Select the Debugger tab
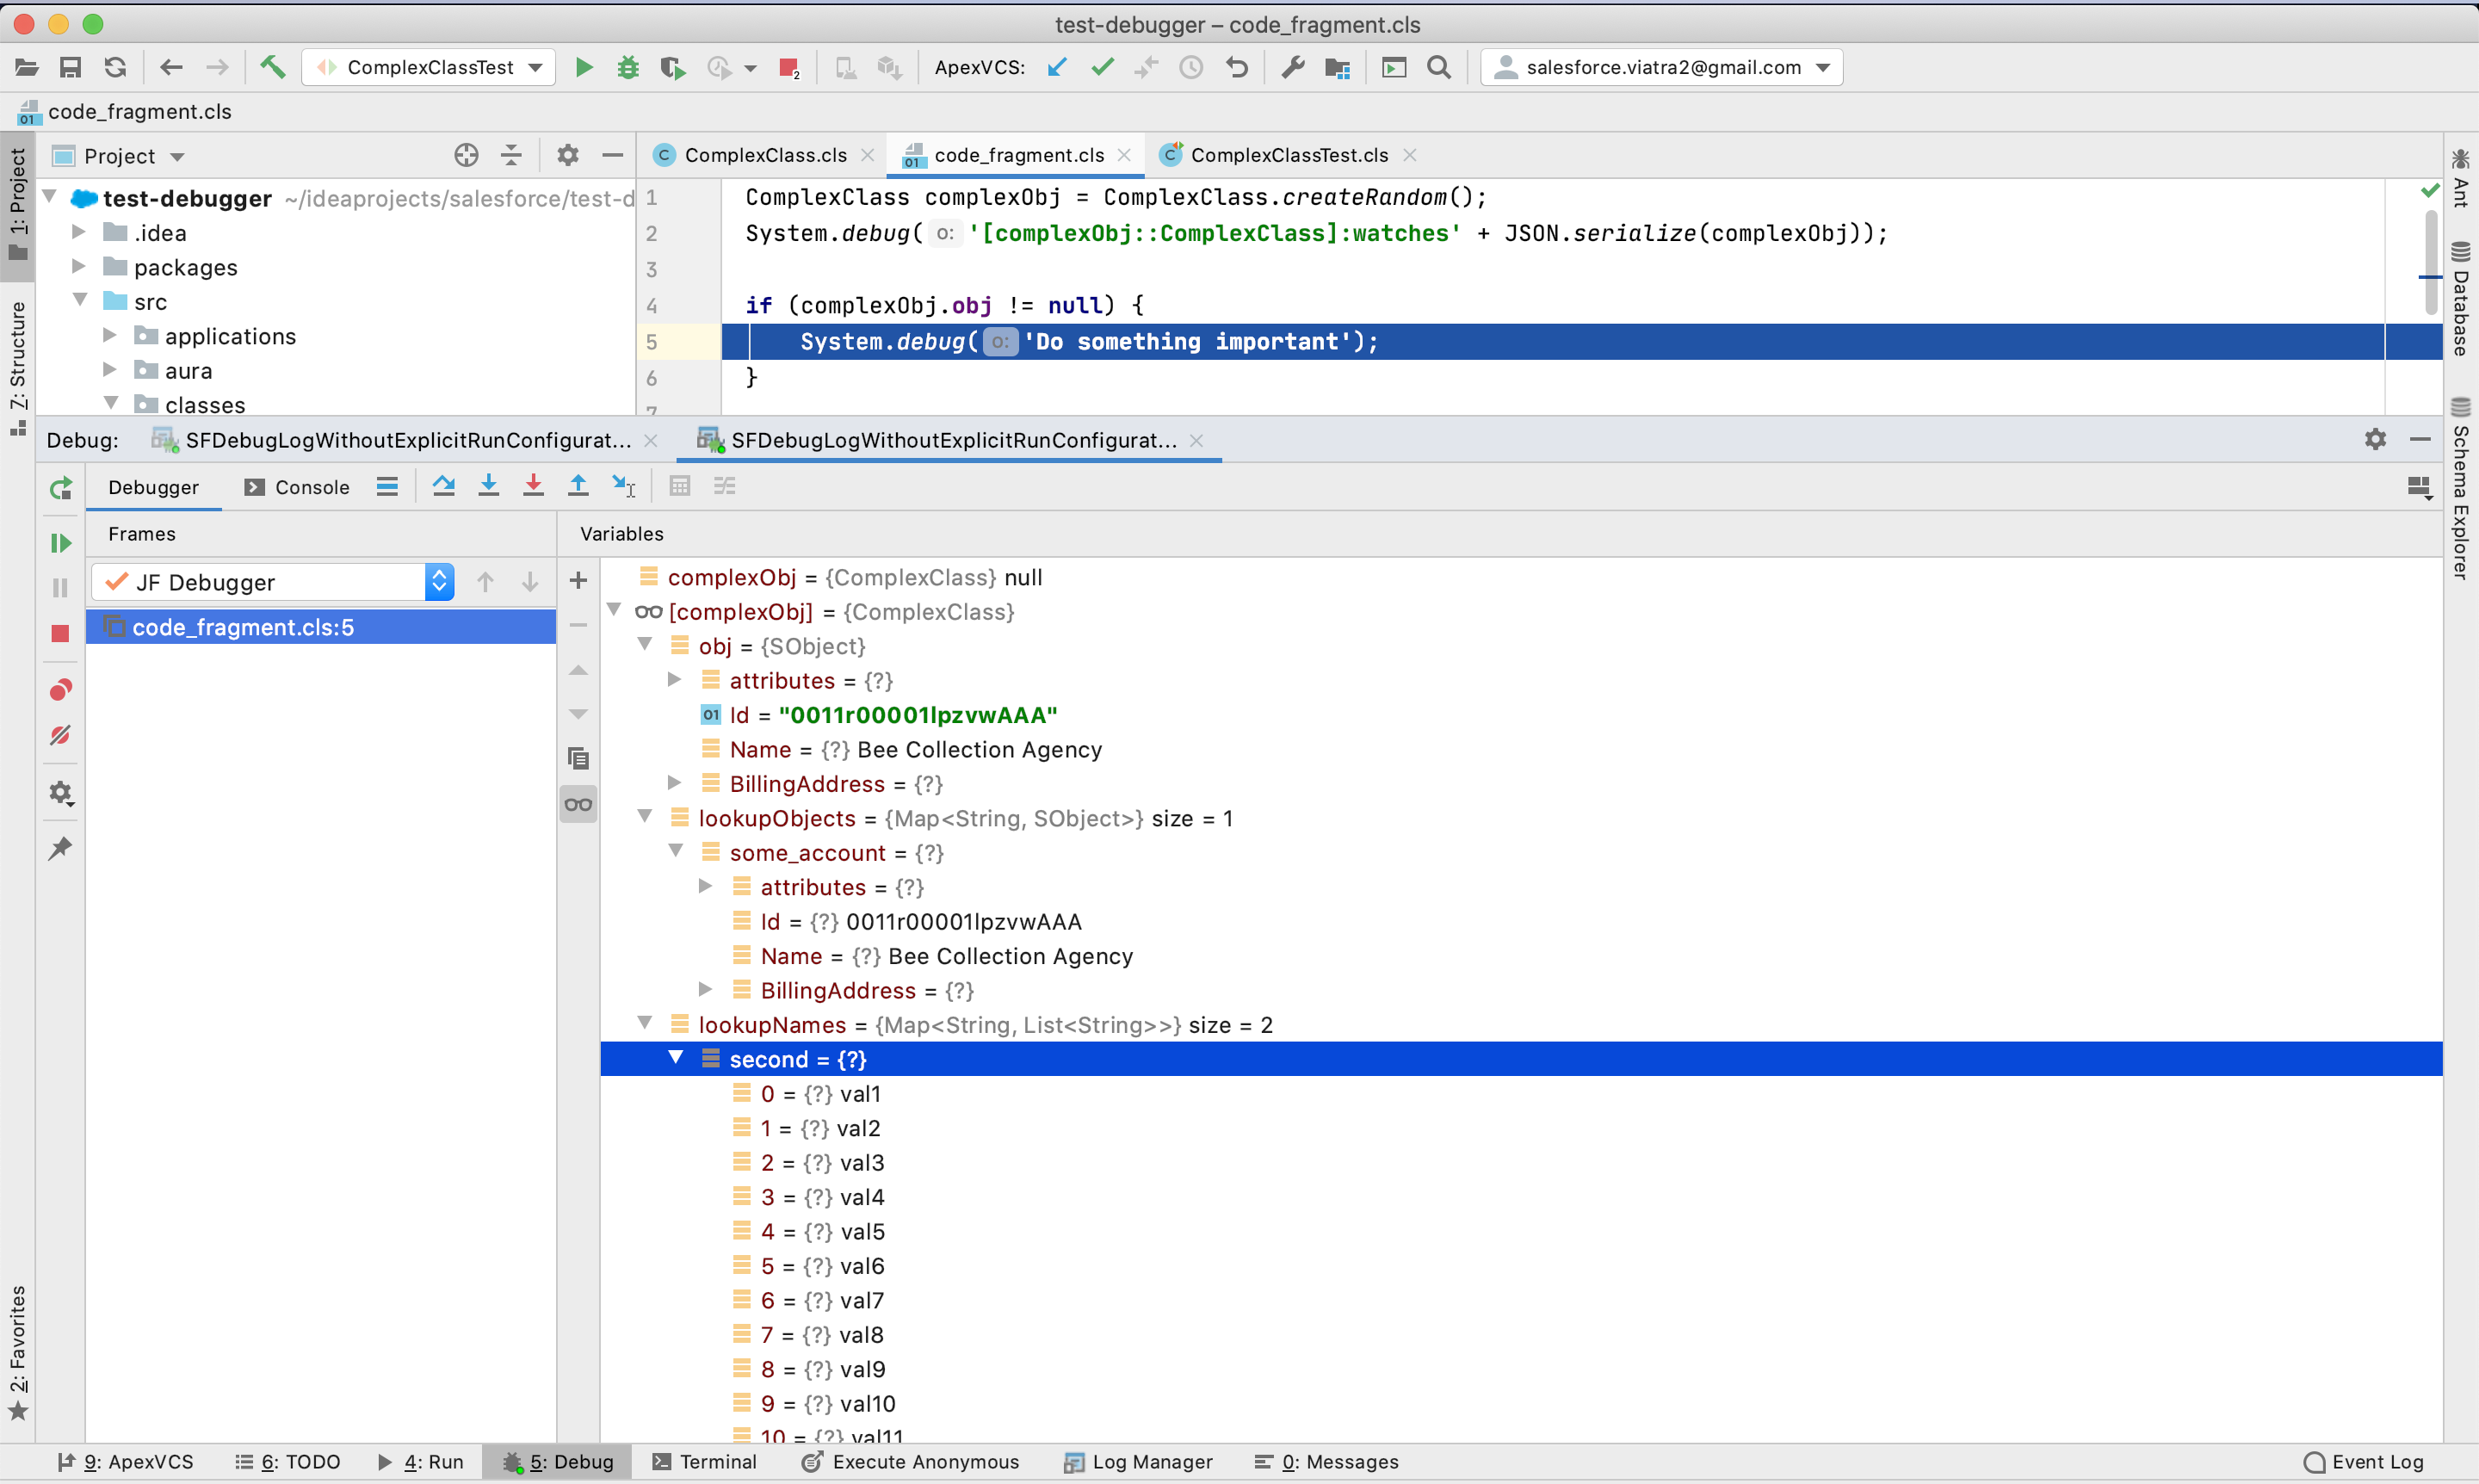Viewport: 2479px width, 1484px height. click(153, 487)
